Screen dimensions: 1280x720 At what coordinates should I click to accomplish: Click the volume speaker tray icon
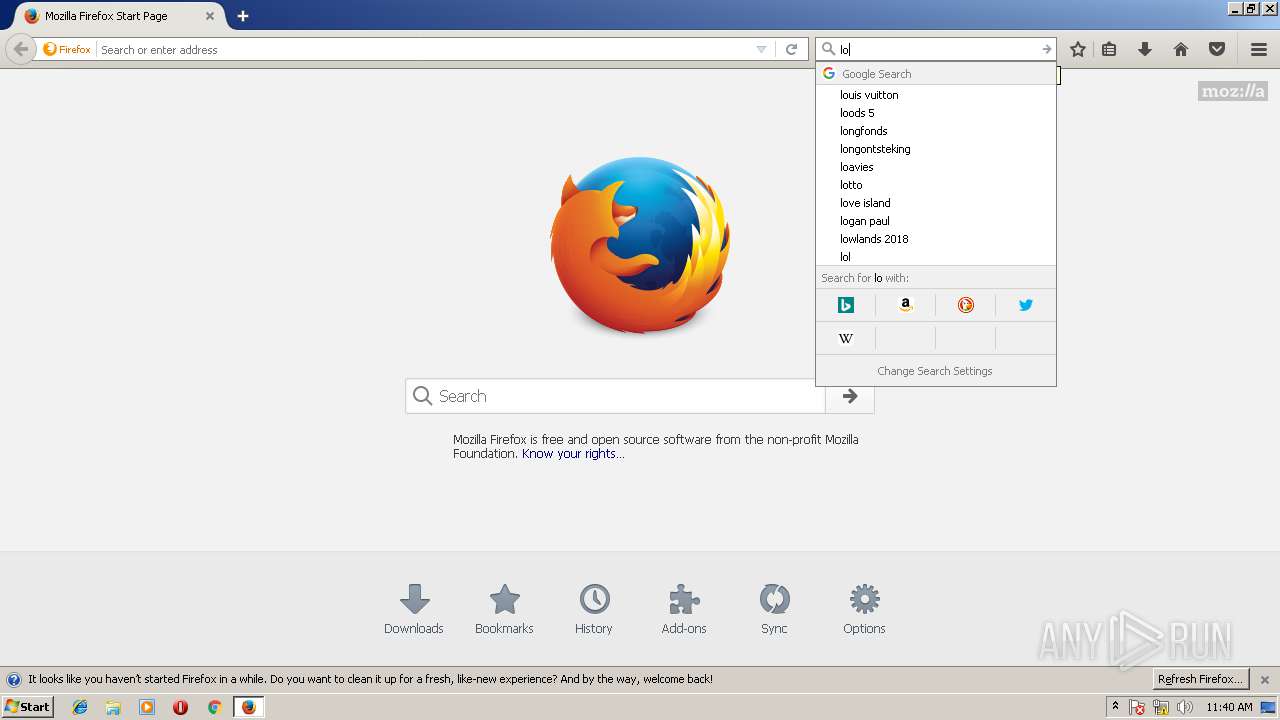1185,707
